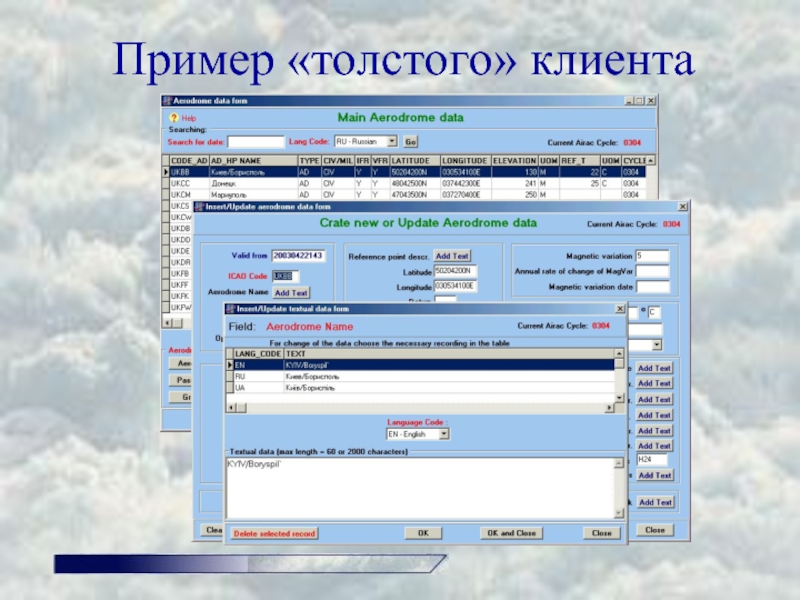
Task: Click the Textual data text area
Action: click(420, 488)
